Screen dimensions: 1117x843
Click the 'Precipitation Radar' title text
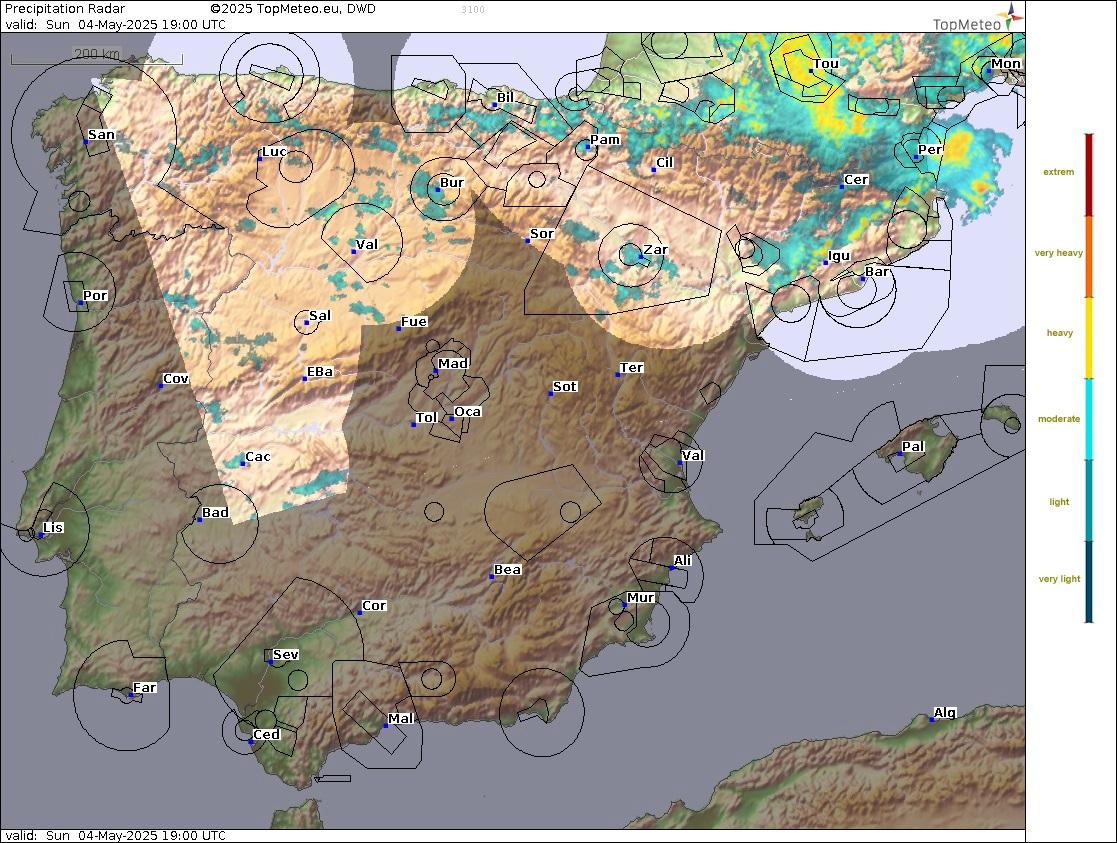coord(65,9)
